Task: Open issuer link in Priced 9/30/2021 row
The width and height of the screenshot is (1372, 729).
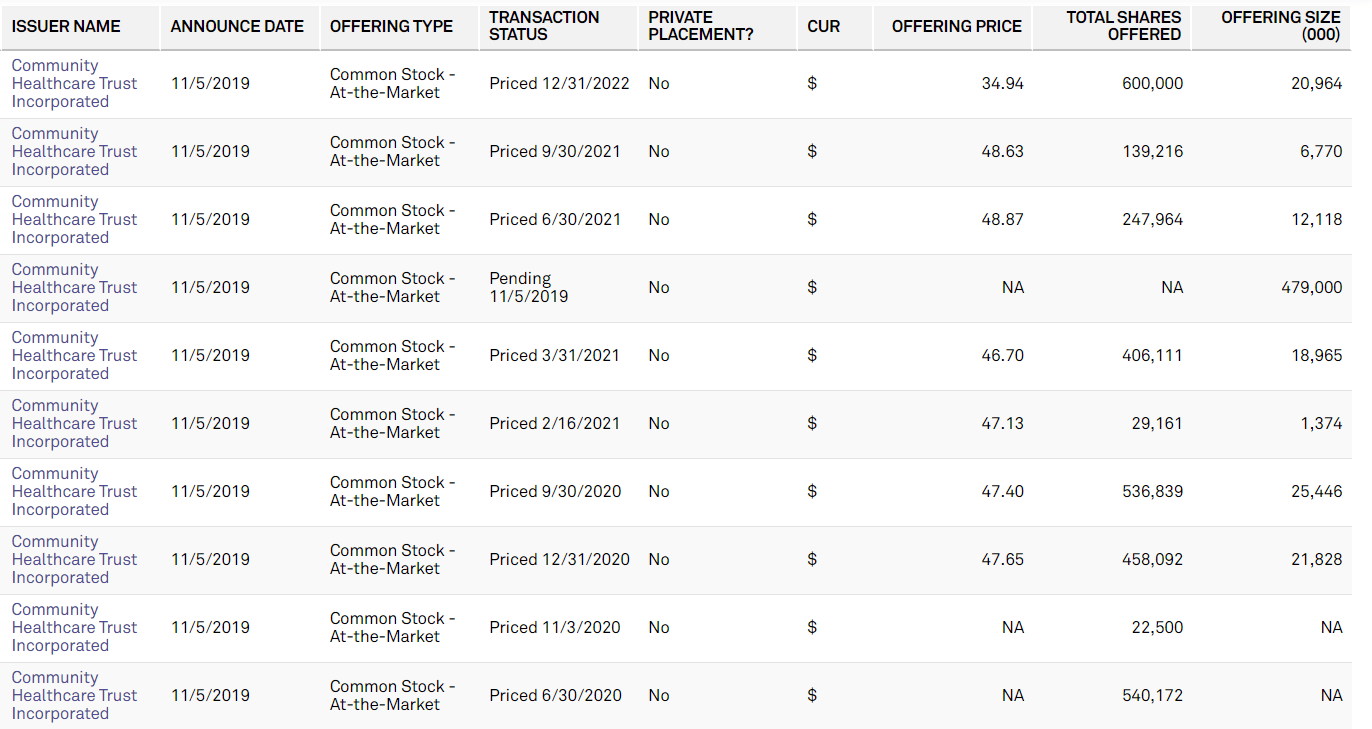Action: coord(74,152)
